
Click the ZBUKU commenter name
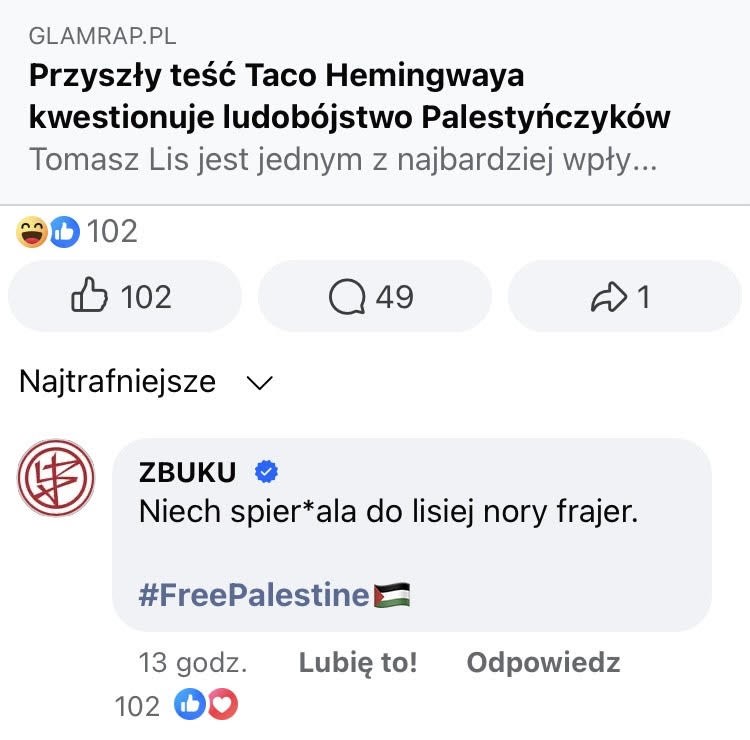pyautogui.click(x=188, y=471)
